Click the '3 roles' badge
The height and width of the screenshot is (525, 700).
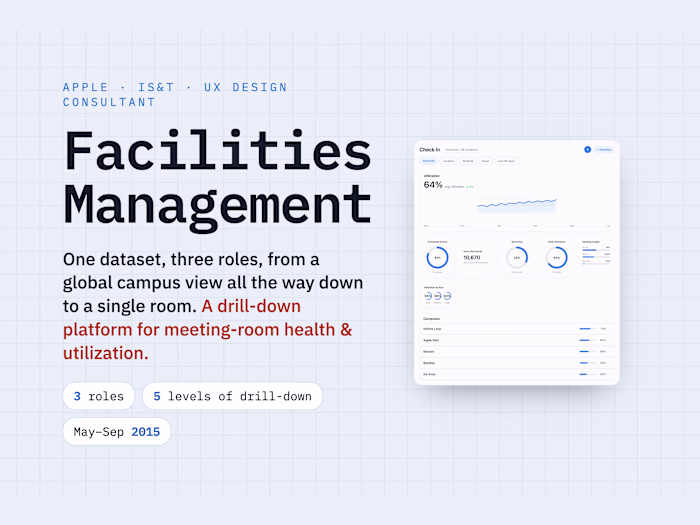(x=99, y=396)
